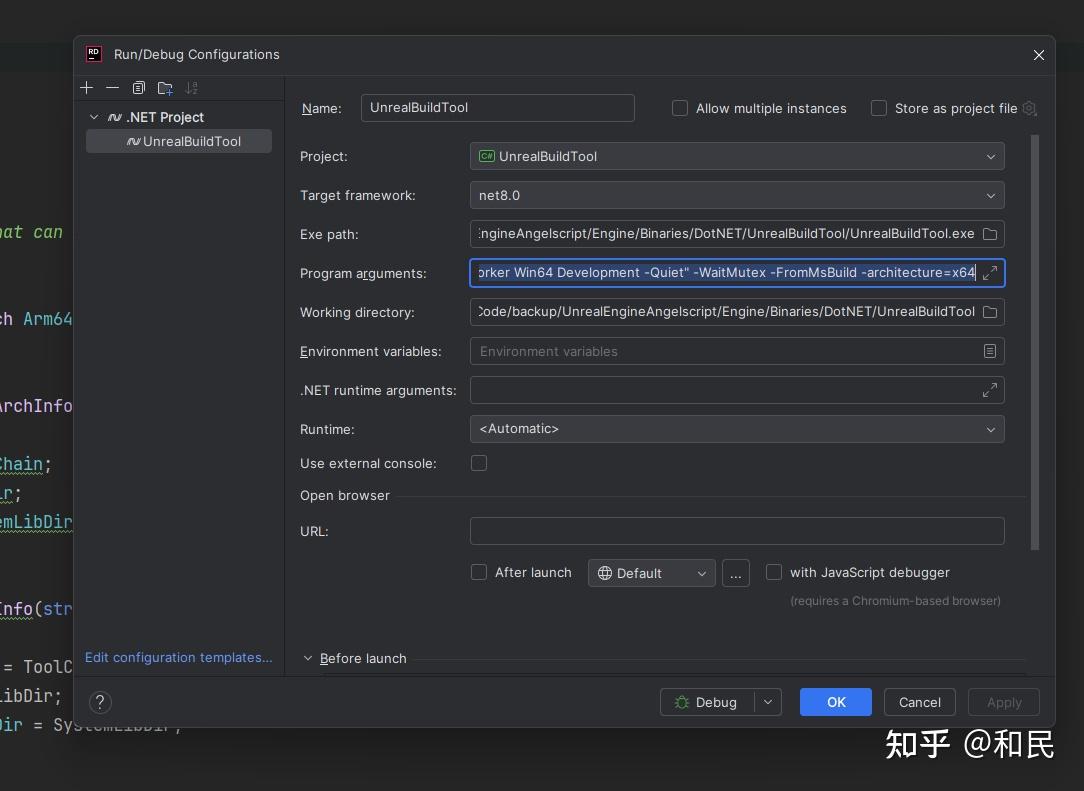The height and width of the screenshot is (791, 1084).
Task: Add a new configuration with the plus icon
Action: [86, 88]
